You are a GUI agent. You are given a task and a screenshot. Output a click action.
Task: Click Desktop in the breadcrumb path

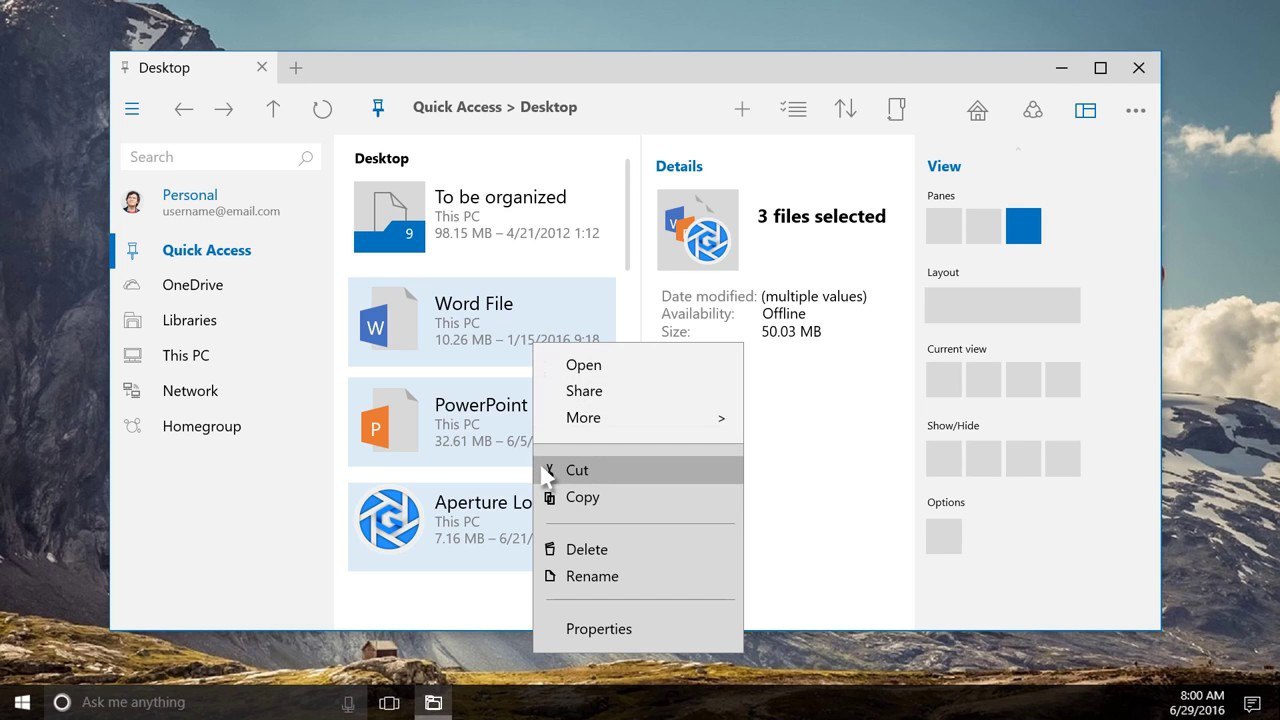pos(548,107)
